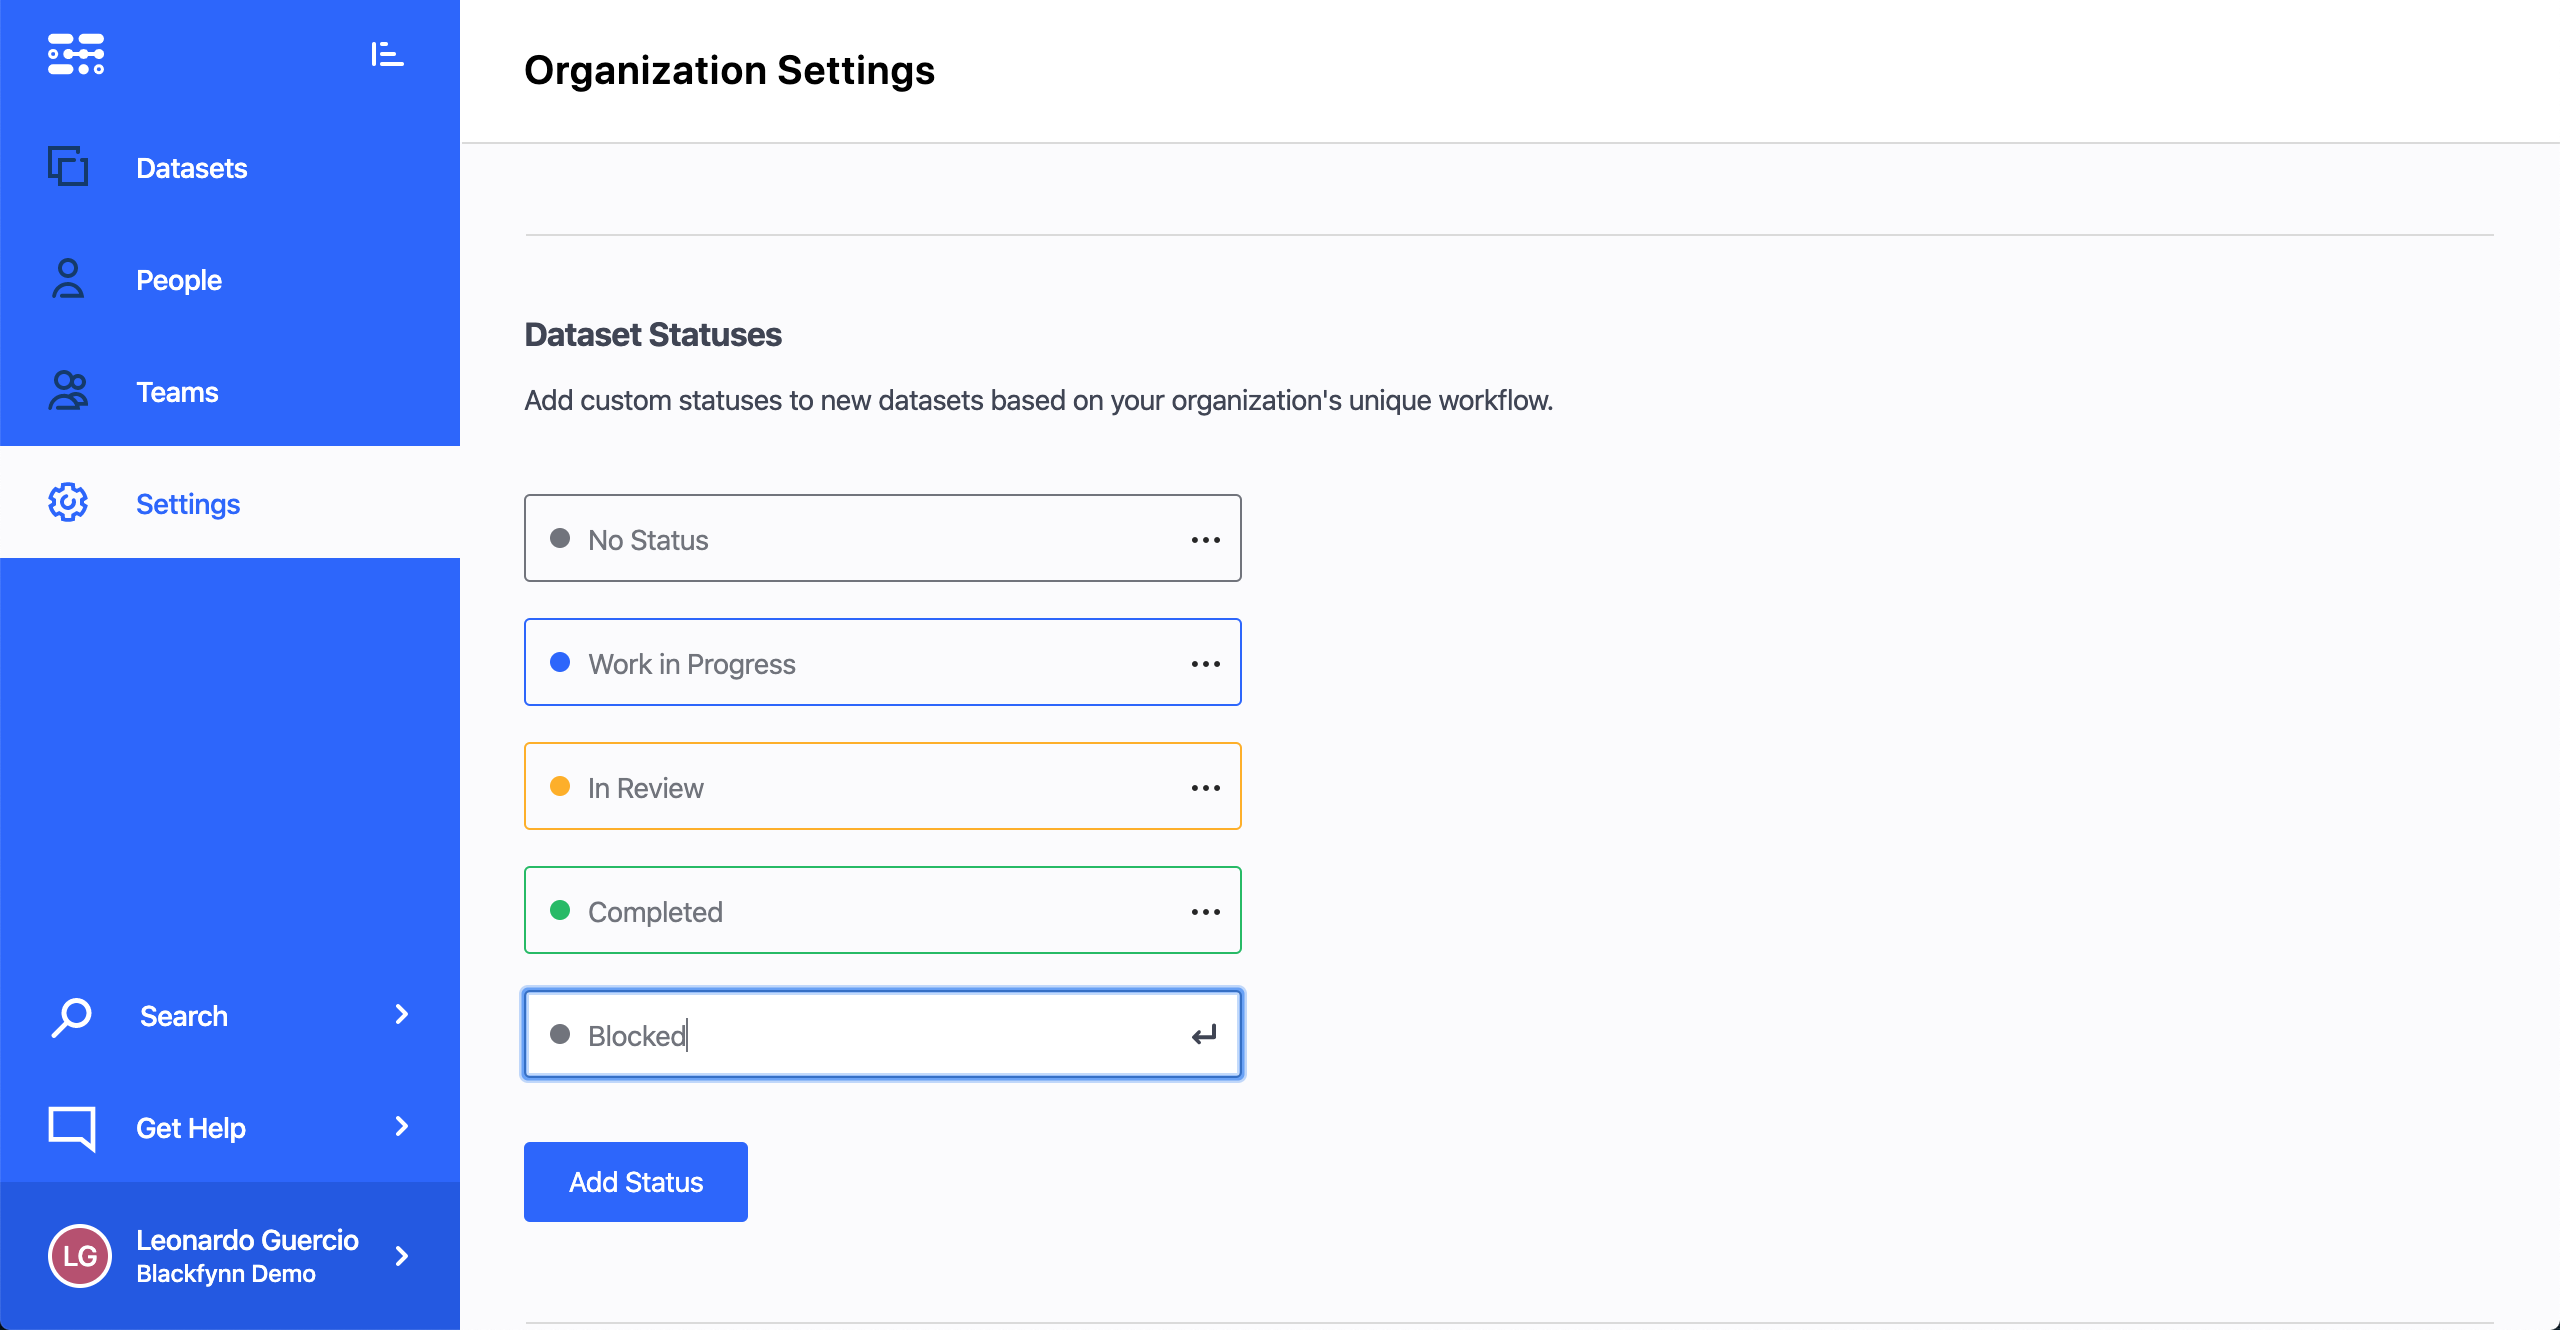2560x1330 pixels.
Task: Open the Teams section
Action: click(177, 392)
